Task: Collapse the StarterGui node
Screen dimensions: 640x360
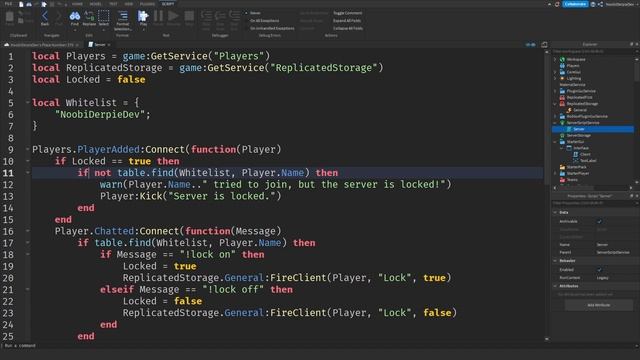Action: [555, 142]
